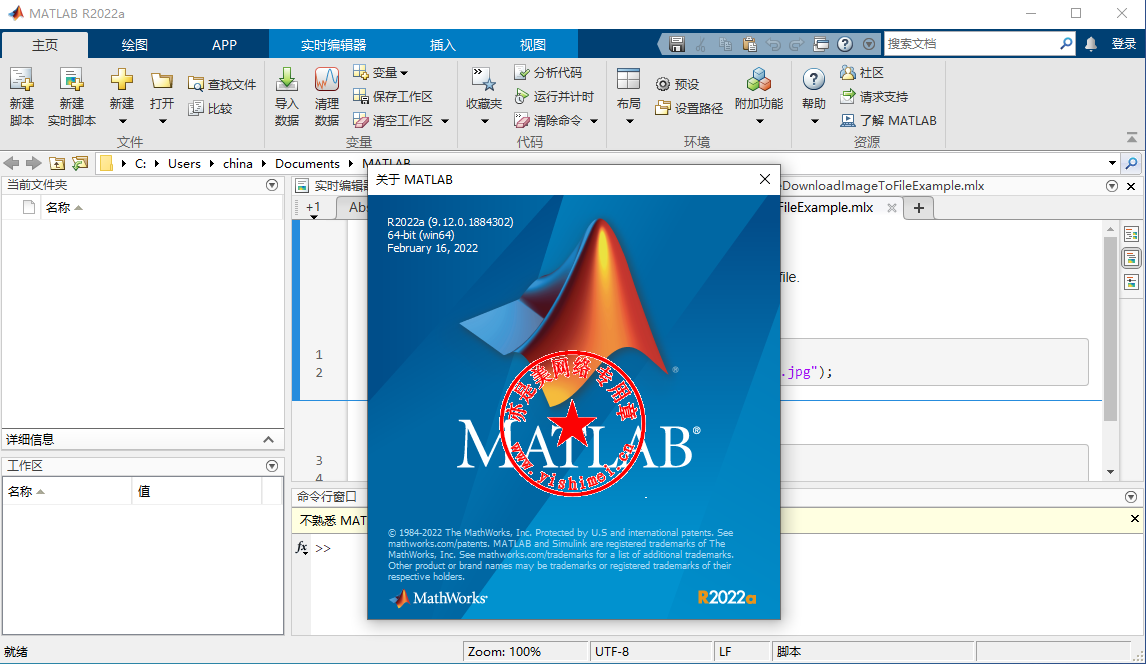Viewport: 1146px width, 664px height.
Task: Collapse the Details (详细信息) panel
Action: pos(268,439)
